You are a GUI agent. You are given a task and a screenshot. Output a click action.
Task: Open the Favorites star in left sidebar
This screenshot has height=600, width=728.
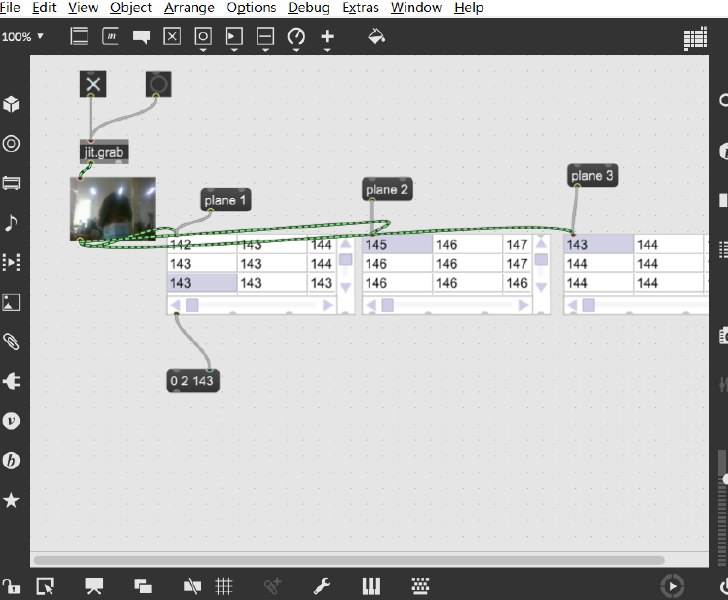click(x=11, y=500)
